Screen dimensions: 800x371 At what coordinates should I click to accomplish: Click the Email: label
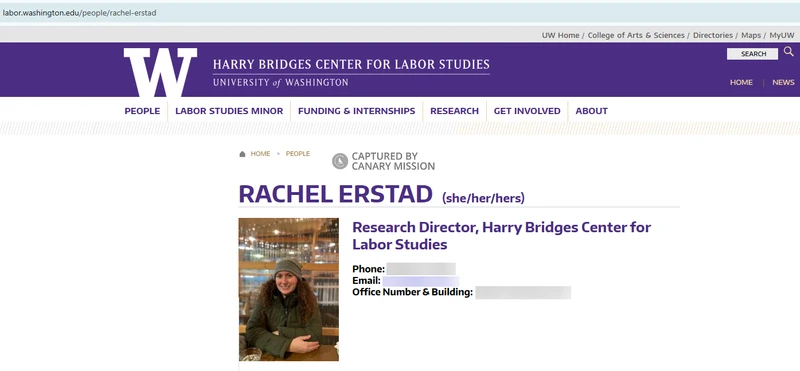[366, 281]
